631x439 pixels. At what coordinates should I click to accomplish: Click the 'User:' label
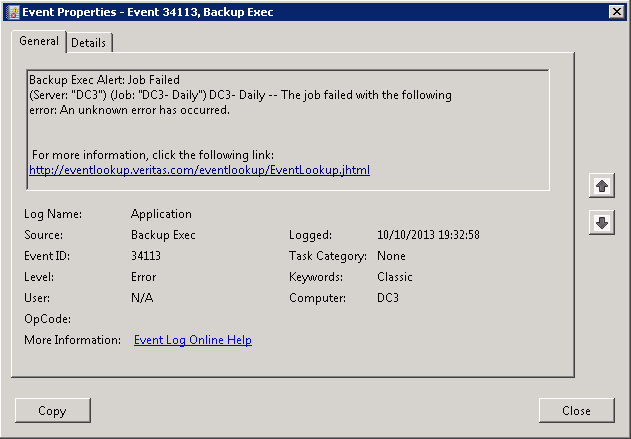point(37,298)
